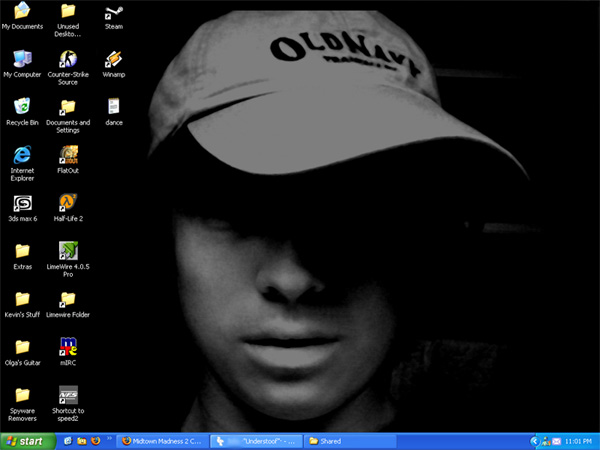The height and width of the screenshot is (450, 600).
Task: Select the Shortcut to speed2 icon
Action: click(x=68, y=395)
